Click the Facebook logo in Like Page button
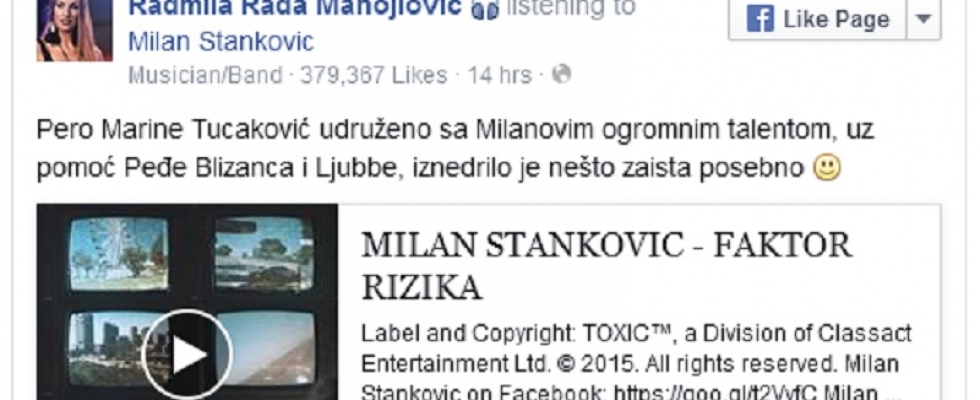Screen dimensions: 980x400 tap(760, 19)
